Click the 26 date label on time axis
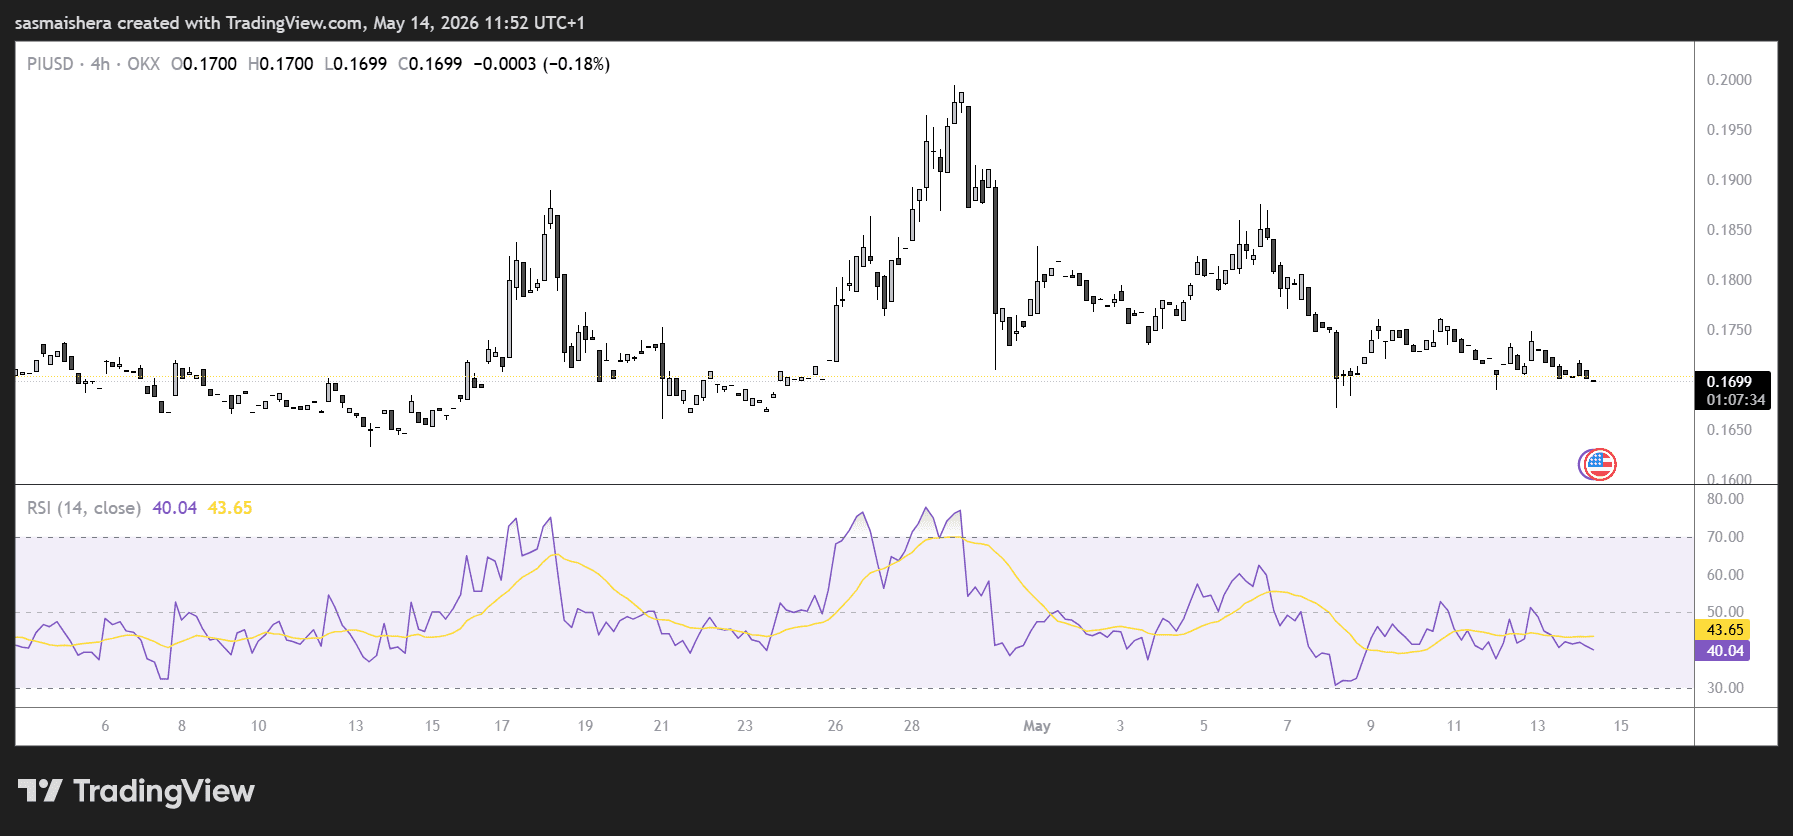 (835, 726)
